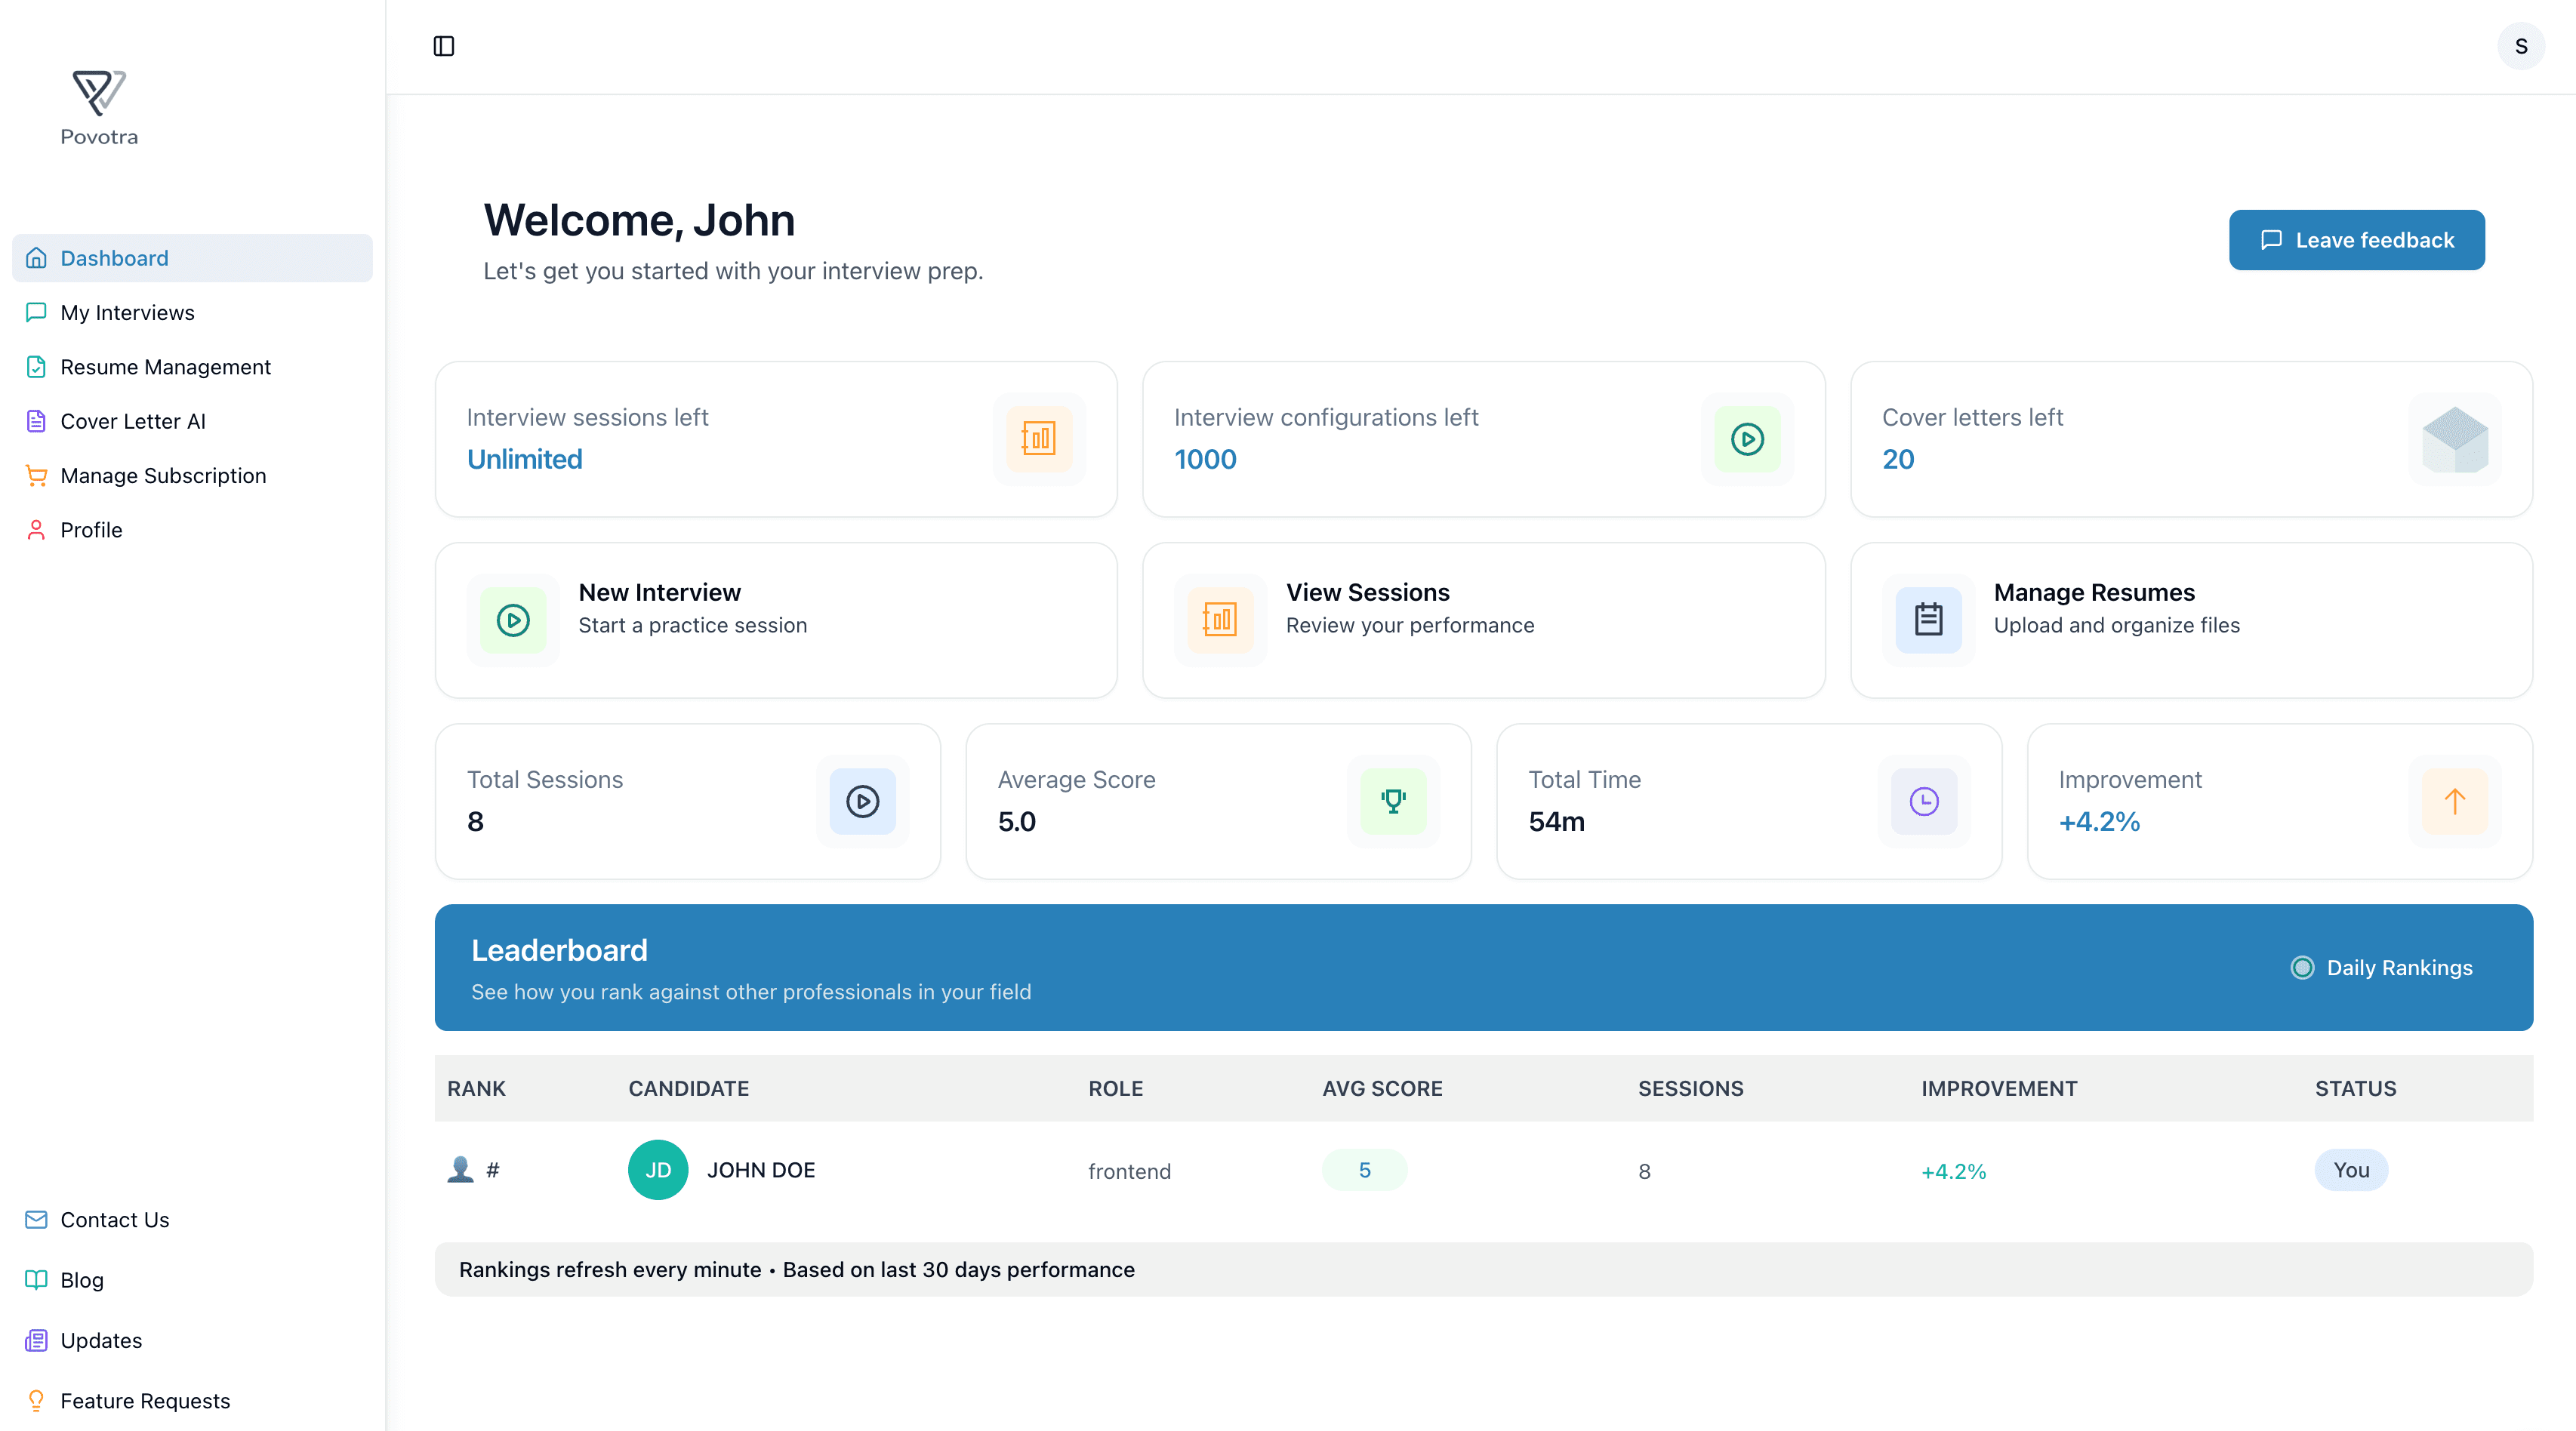
Task: Click the avg score 5 badge
Action: 1364,1170
